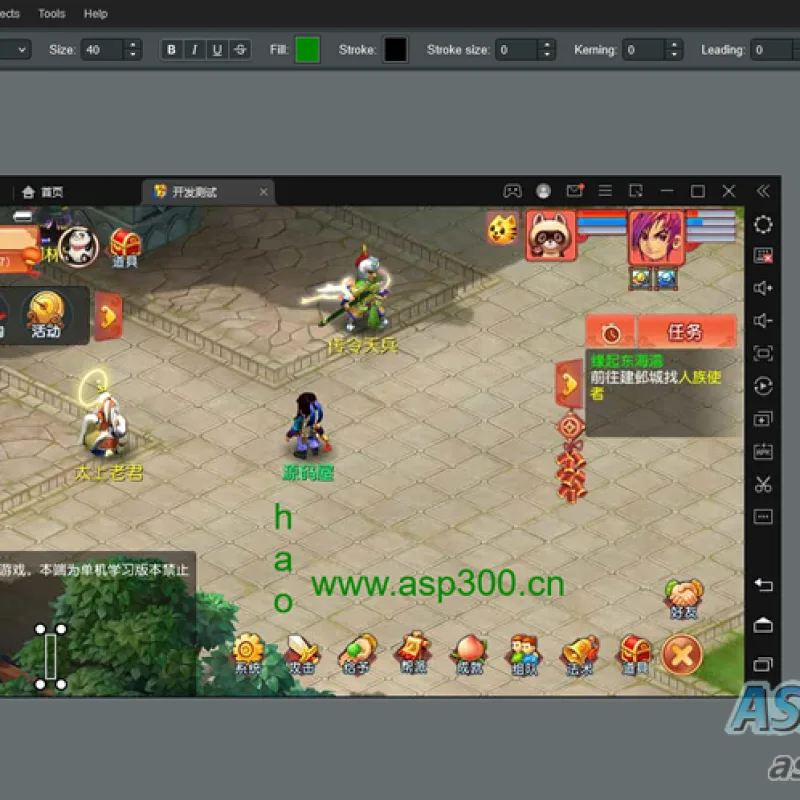Click the emulator pop-out window icon
This screenshot has height=800, width=800.
click(636, 191)
